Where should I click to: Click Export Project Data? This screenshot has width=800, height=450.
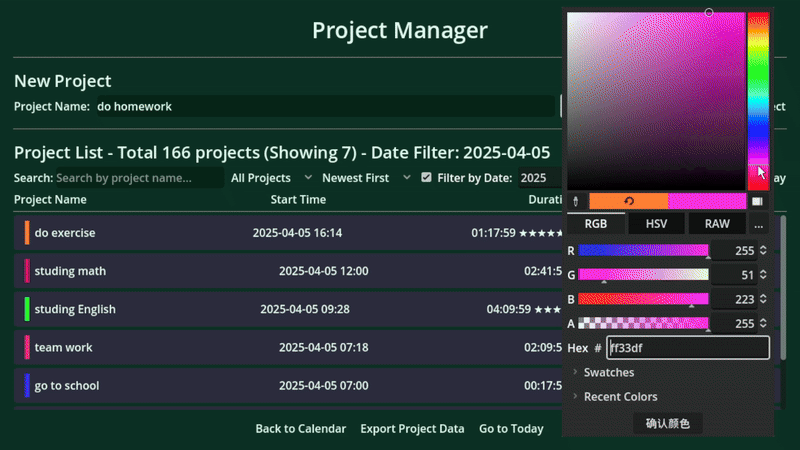pyautogui.click(x=412, y=428)
